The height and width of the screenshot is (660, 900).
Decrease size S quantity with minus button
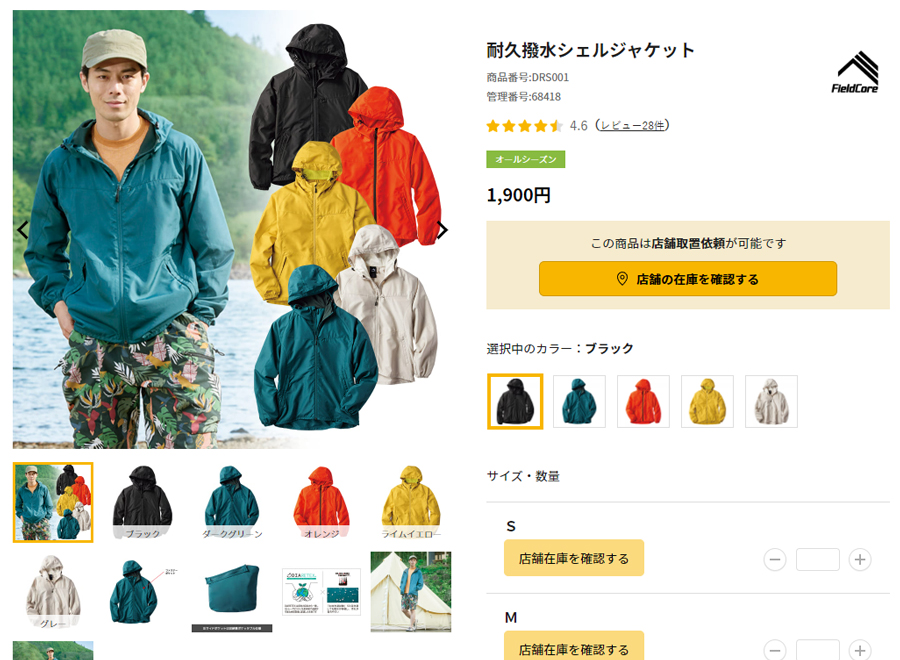pyautogui.click(x=774, y=560)
